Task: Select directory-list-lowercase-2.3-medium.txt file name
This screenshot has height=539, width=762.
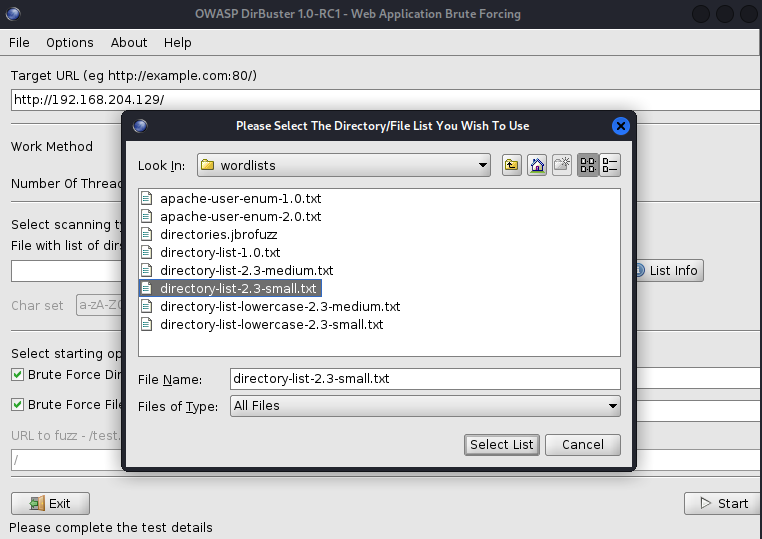Action: coord(280,306)
